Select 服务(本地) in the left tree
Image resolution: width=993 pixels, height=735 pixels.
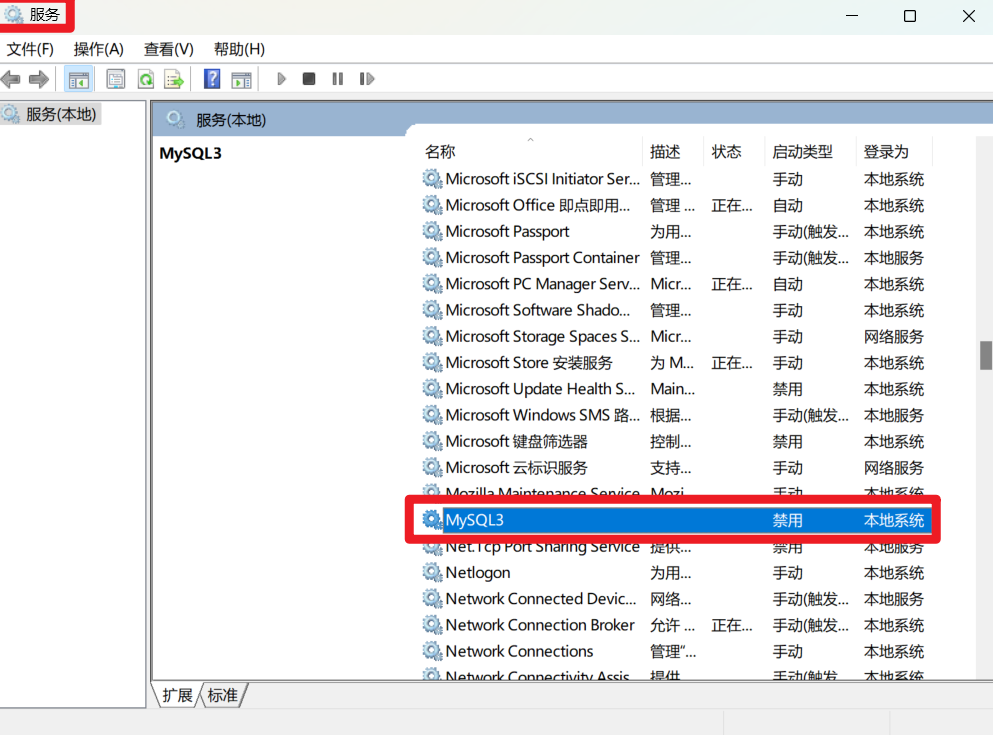pyautogui.click(x=61, y=115)
